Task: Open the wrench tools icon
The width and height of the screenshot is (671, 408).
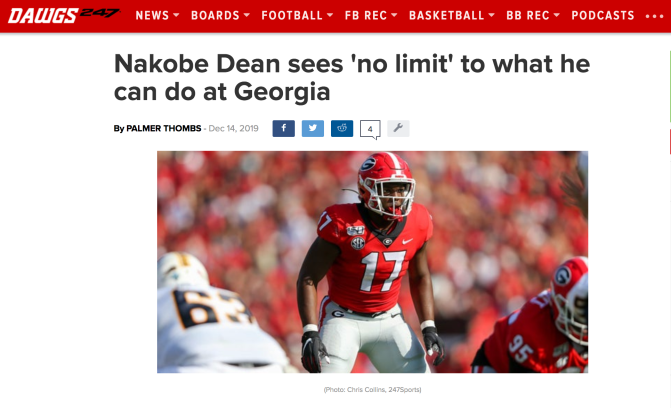Action: pos(398,128)
